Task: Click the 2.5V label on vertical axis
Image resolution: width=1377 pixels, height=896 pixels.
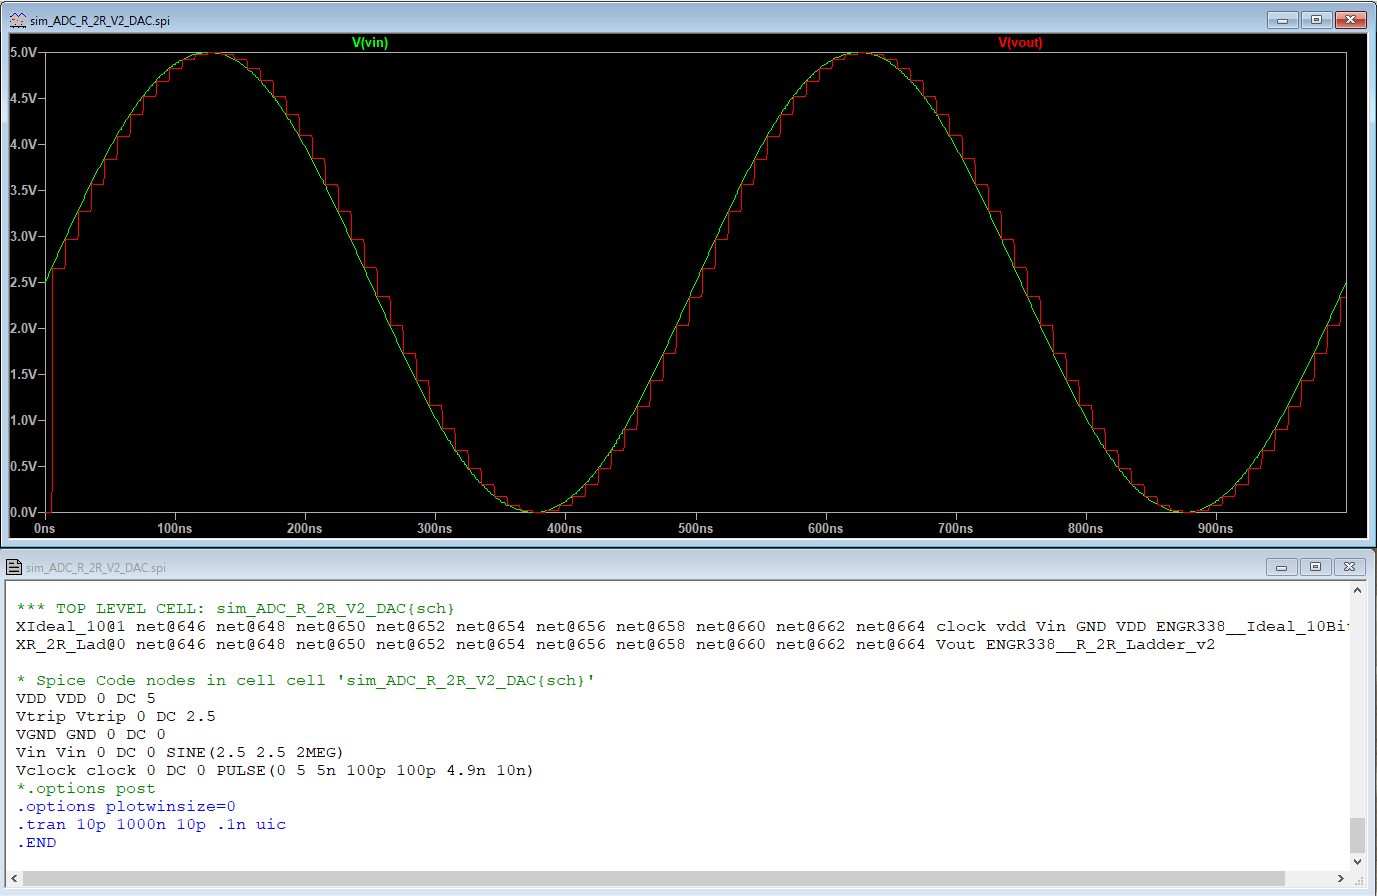Action: (23, 282)
